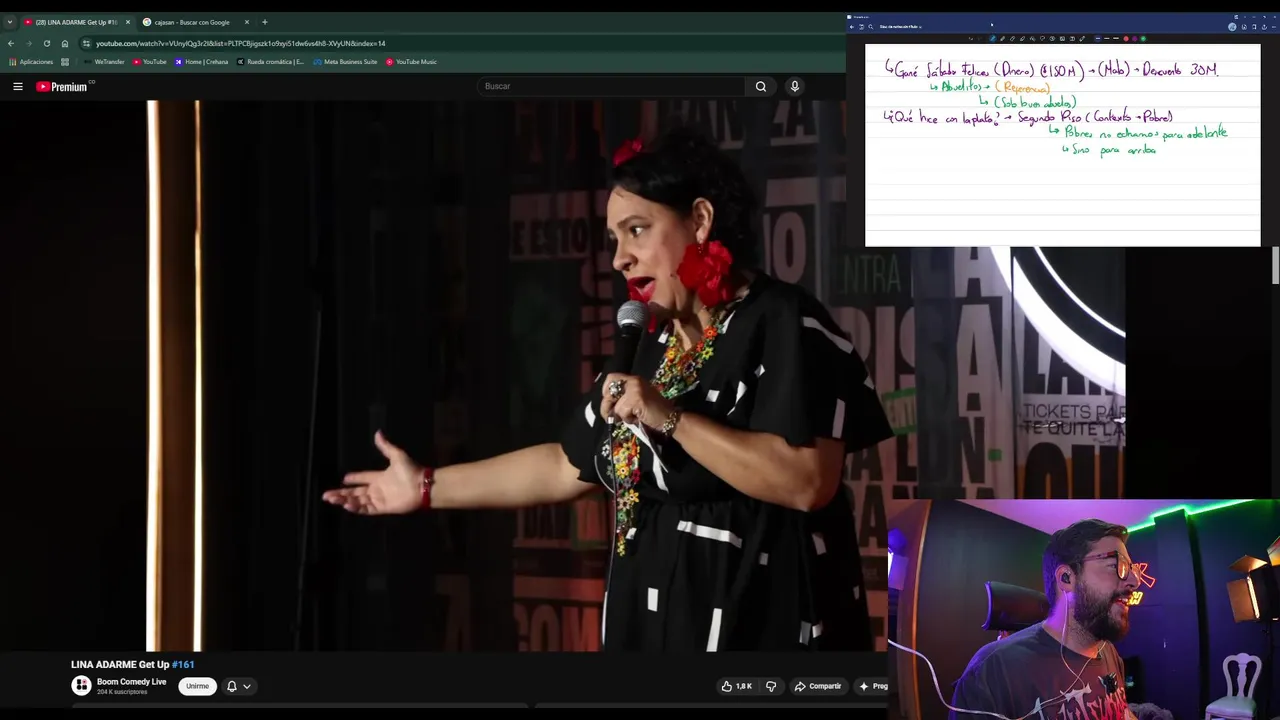This screenshot has height=720, width=1280.
Task: Go forward with the browser forward arrow
Action: (28, 43)
